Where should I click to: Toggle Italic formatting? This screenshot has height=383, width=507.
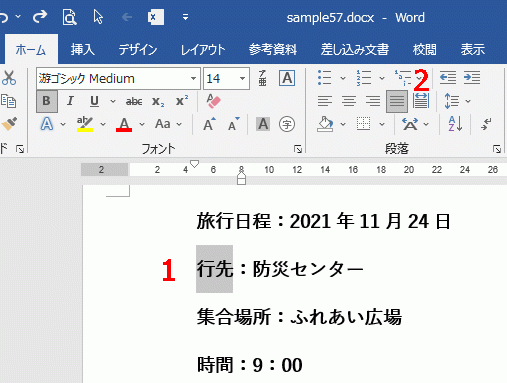[70, 101]
